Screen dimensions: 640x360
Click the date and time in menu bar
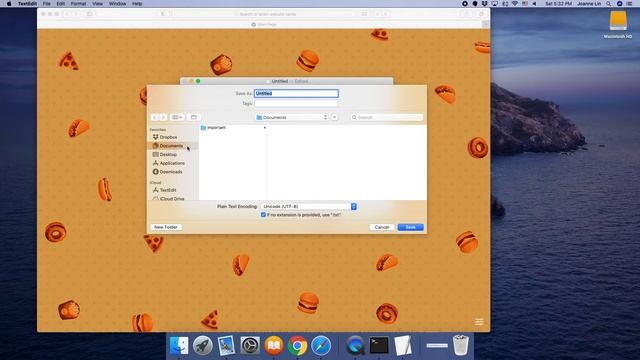pos(558,4)
